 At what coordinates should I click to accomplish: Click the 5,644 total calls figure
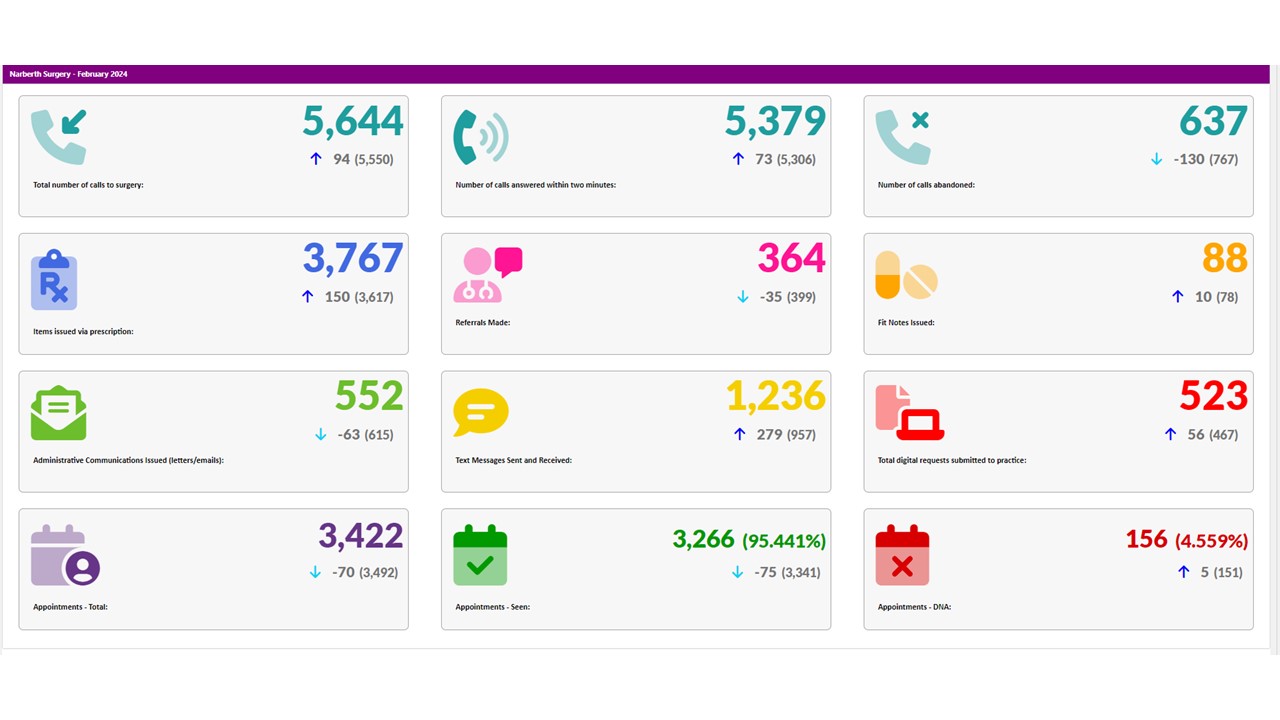(x=353, y=121)
